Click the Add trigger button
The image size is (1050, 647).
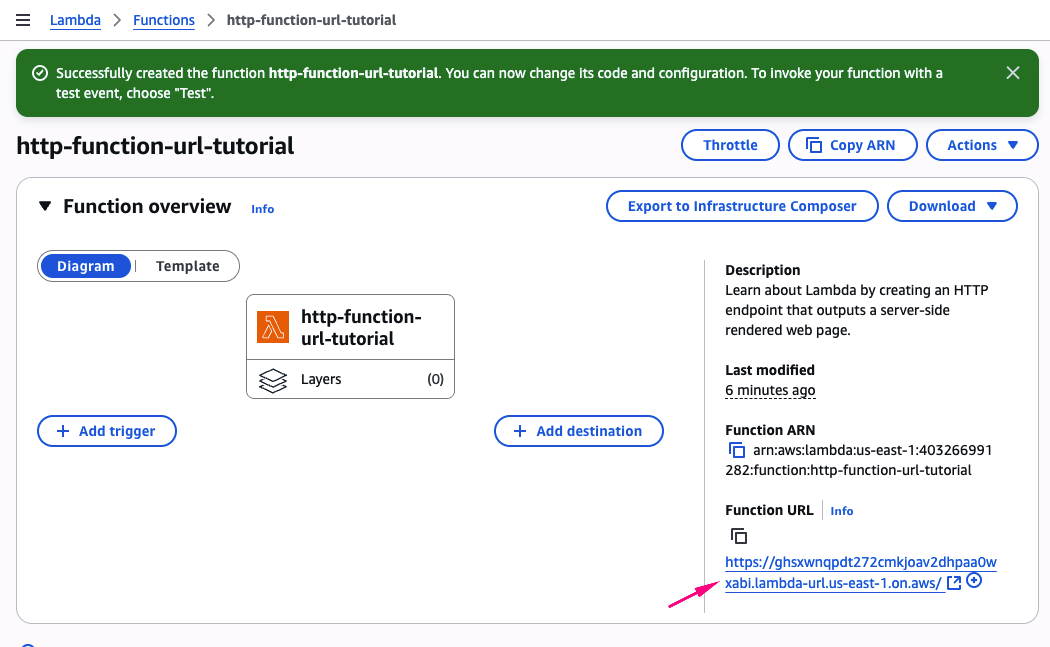pyautogui.click(x=106, y=431)
